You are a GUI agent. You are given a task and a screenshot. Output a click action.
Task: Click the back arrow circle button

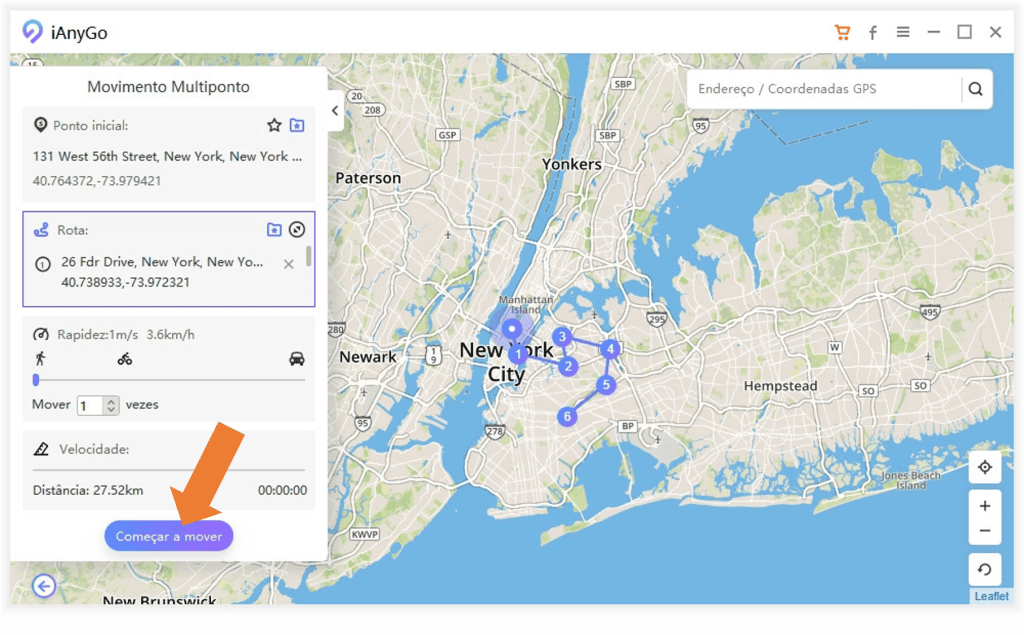pos(44,586)
